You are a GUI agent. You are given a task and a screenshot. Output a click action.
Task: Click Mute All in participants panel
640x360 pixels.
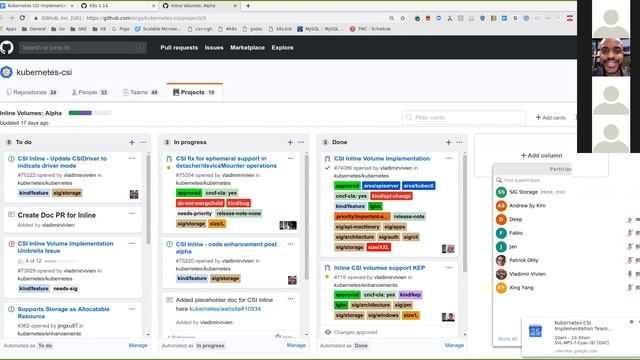508,339
